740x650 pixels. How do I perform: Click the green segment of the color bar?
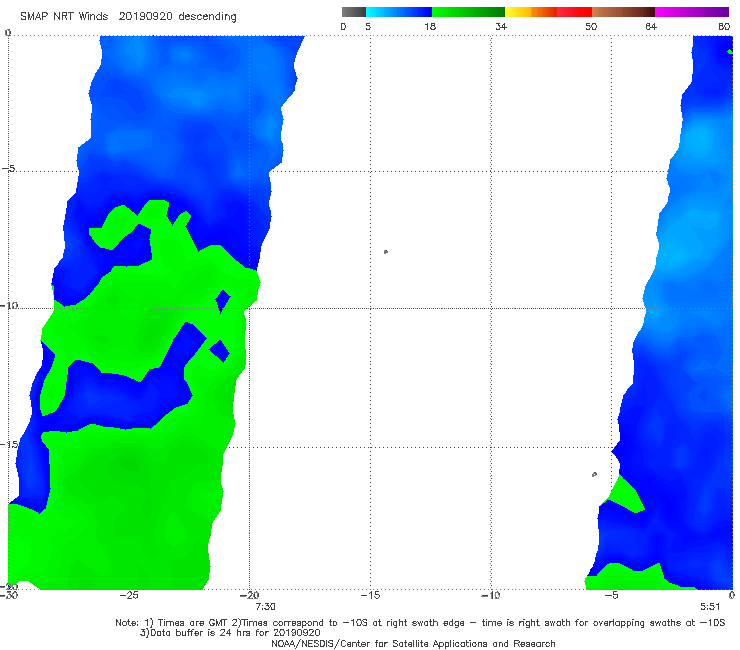tap(468, 12)
